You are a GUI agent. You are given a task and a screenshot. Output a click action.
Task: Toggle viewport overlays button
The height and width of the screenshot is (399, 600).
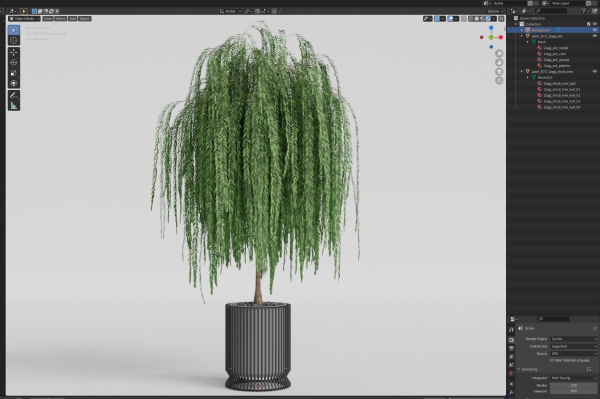click(x=451, y=19)
